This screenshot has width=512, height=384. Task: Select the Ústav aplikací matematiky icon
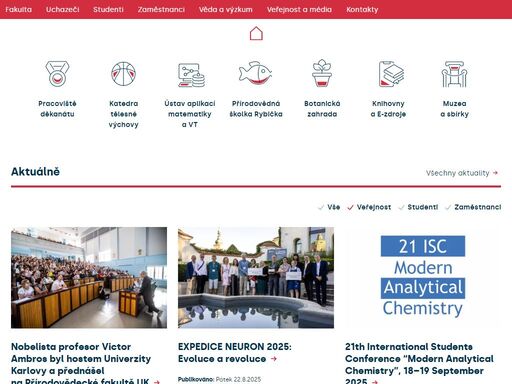click(x=191, y=75)
